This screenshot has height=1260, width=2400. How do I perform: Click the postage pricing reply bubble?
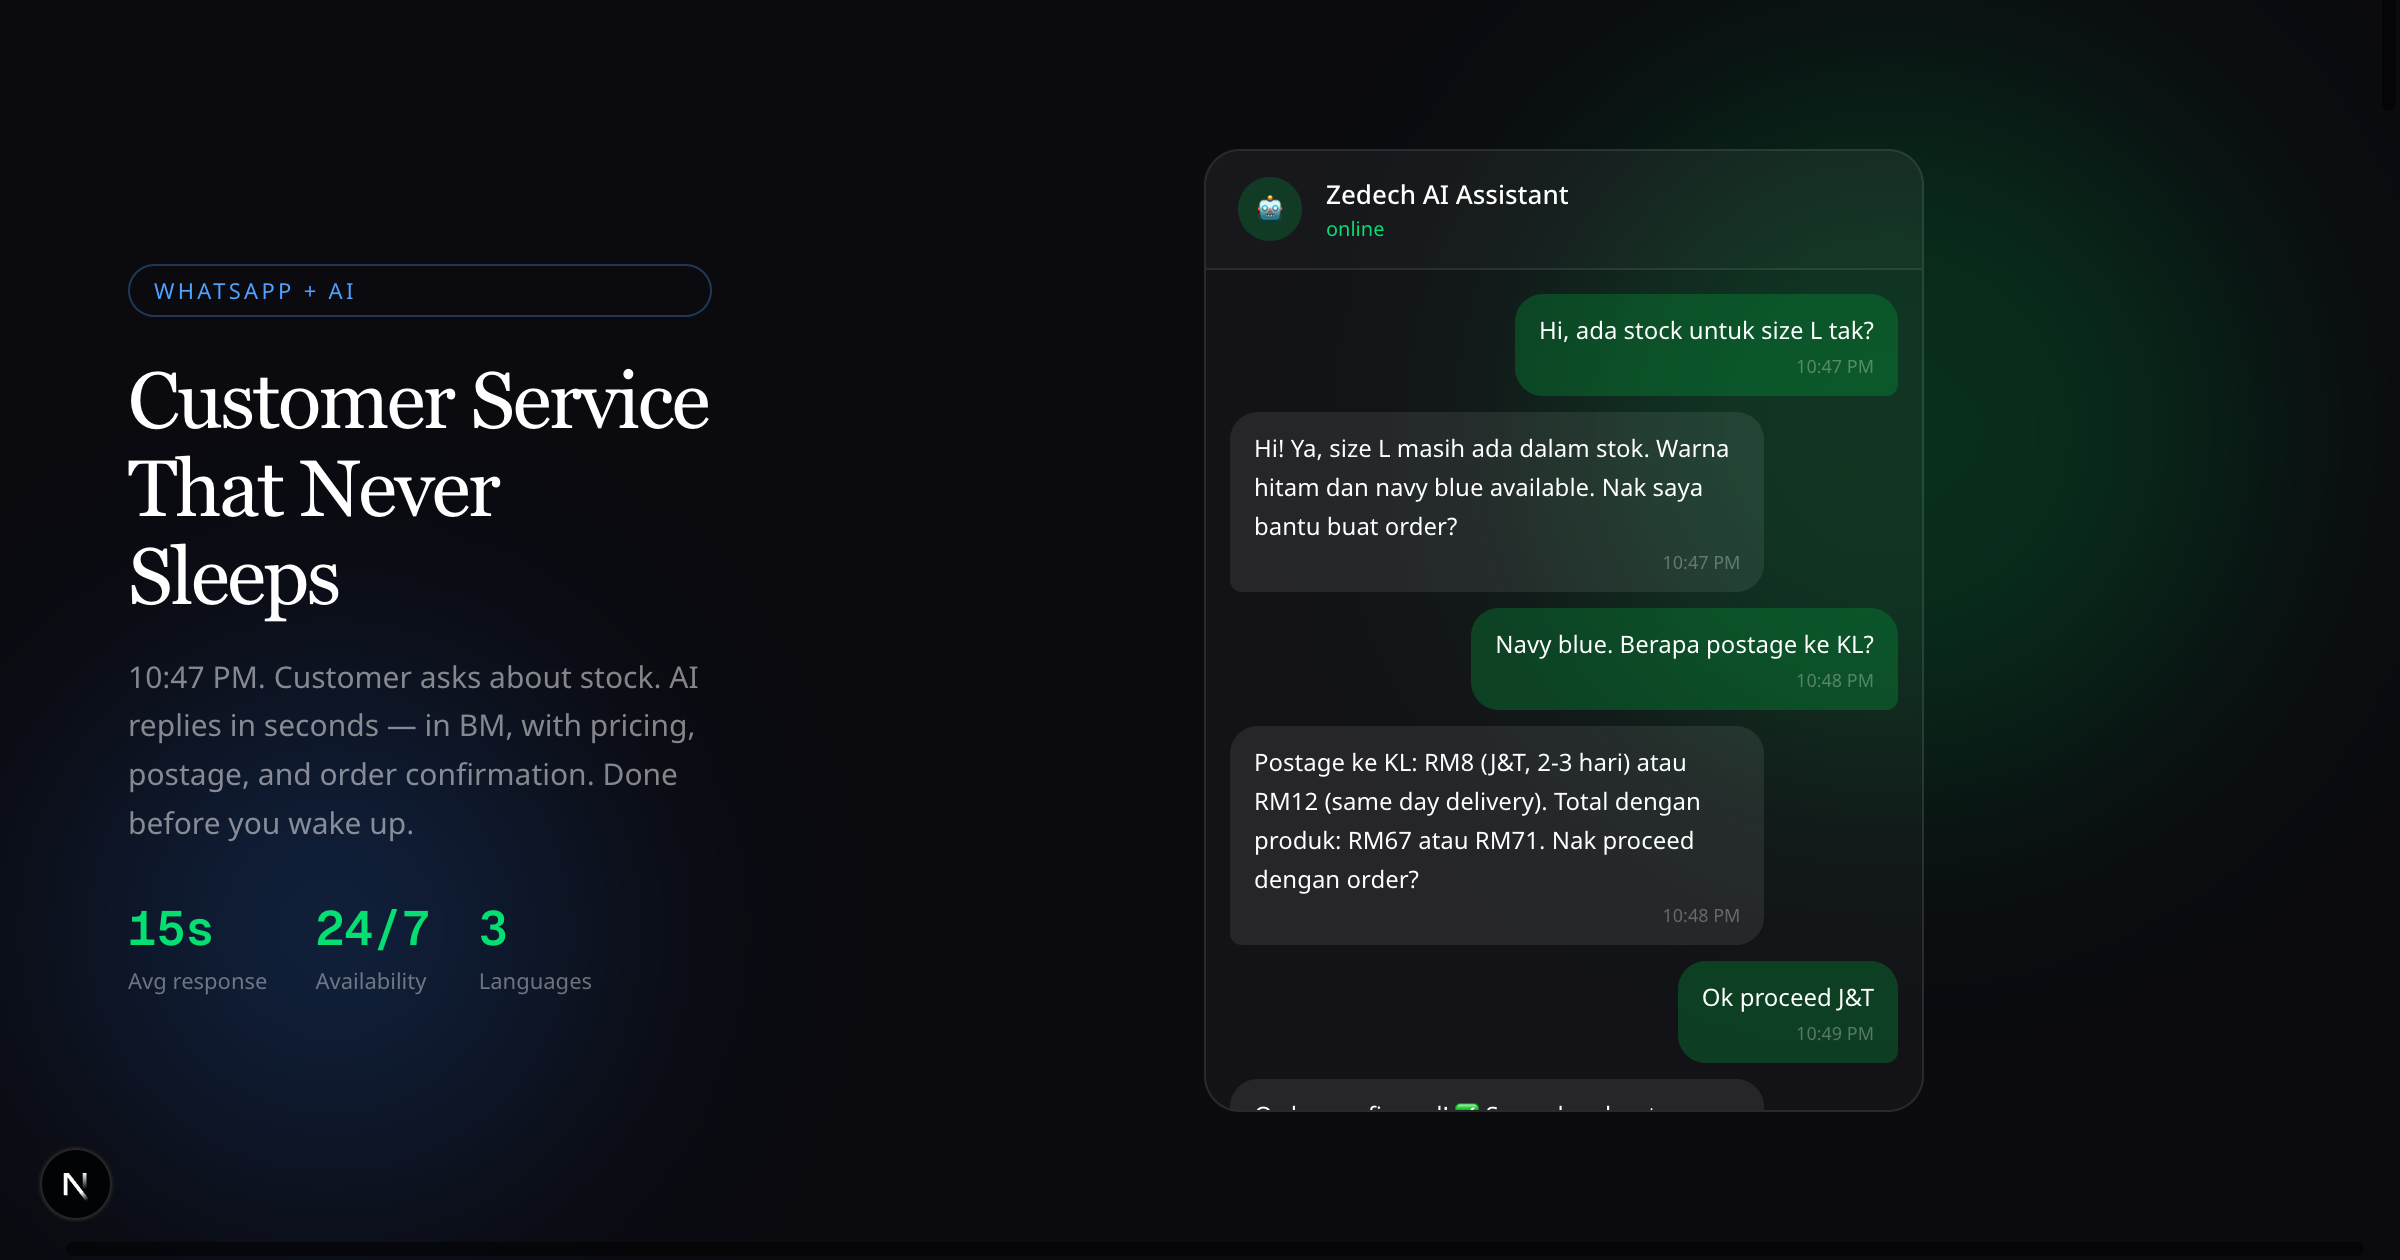[x=1495, y=835]
